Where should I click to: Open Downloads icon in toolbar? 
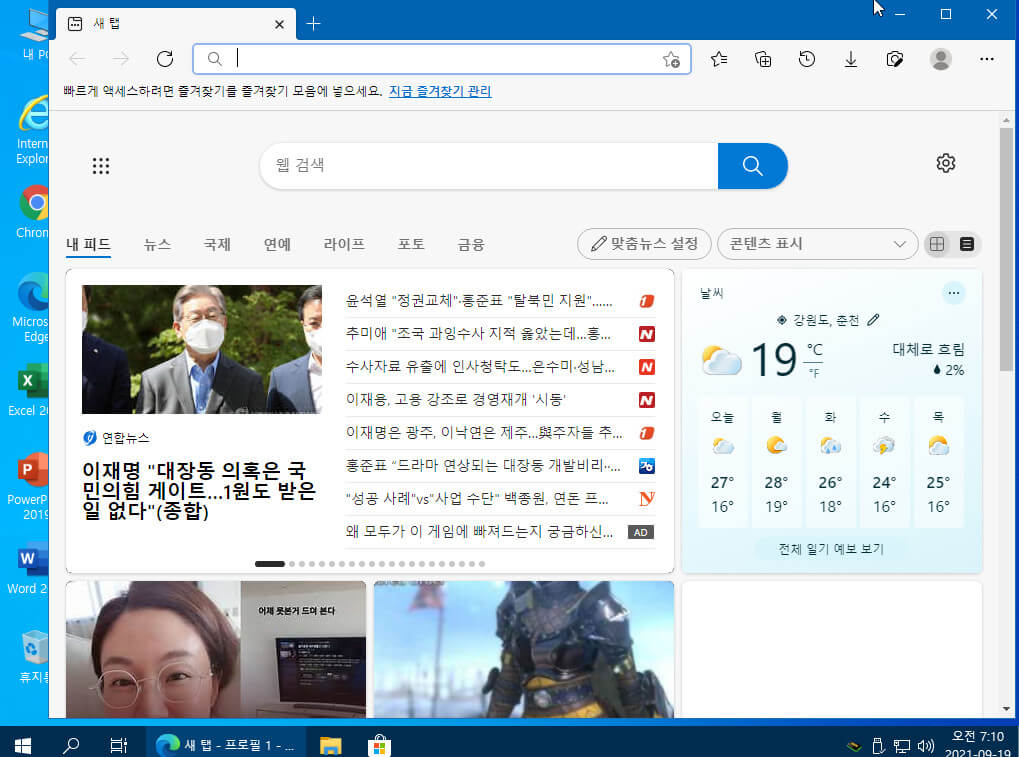click(851, 59)
